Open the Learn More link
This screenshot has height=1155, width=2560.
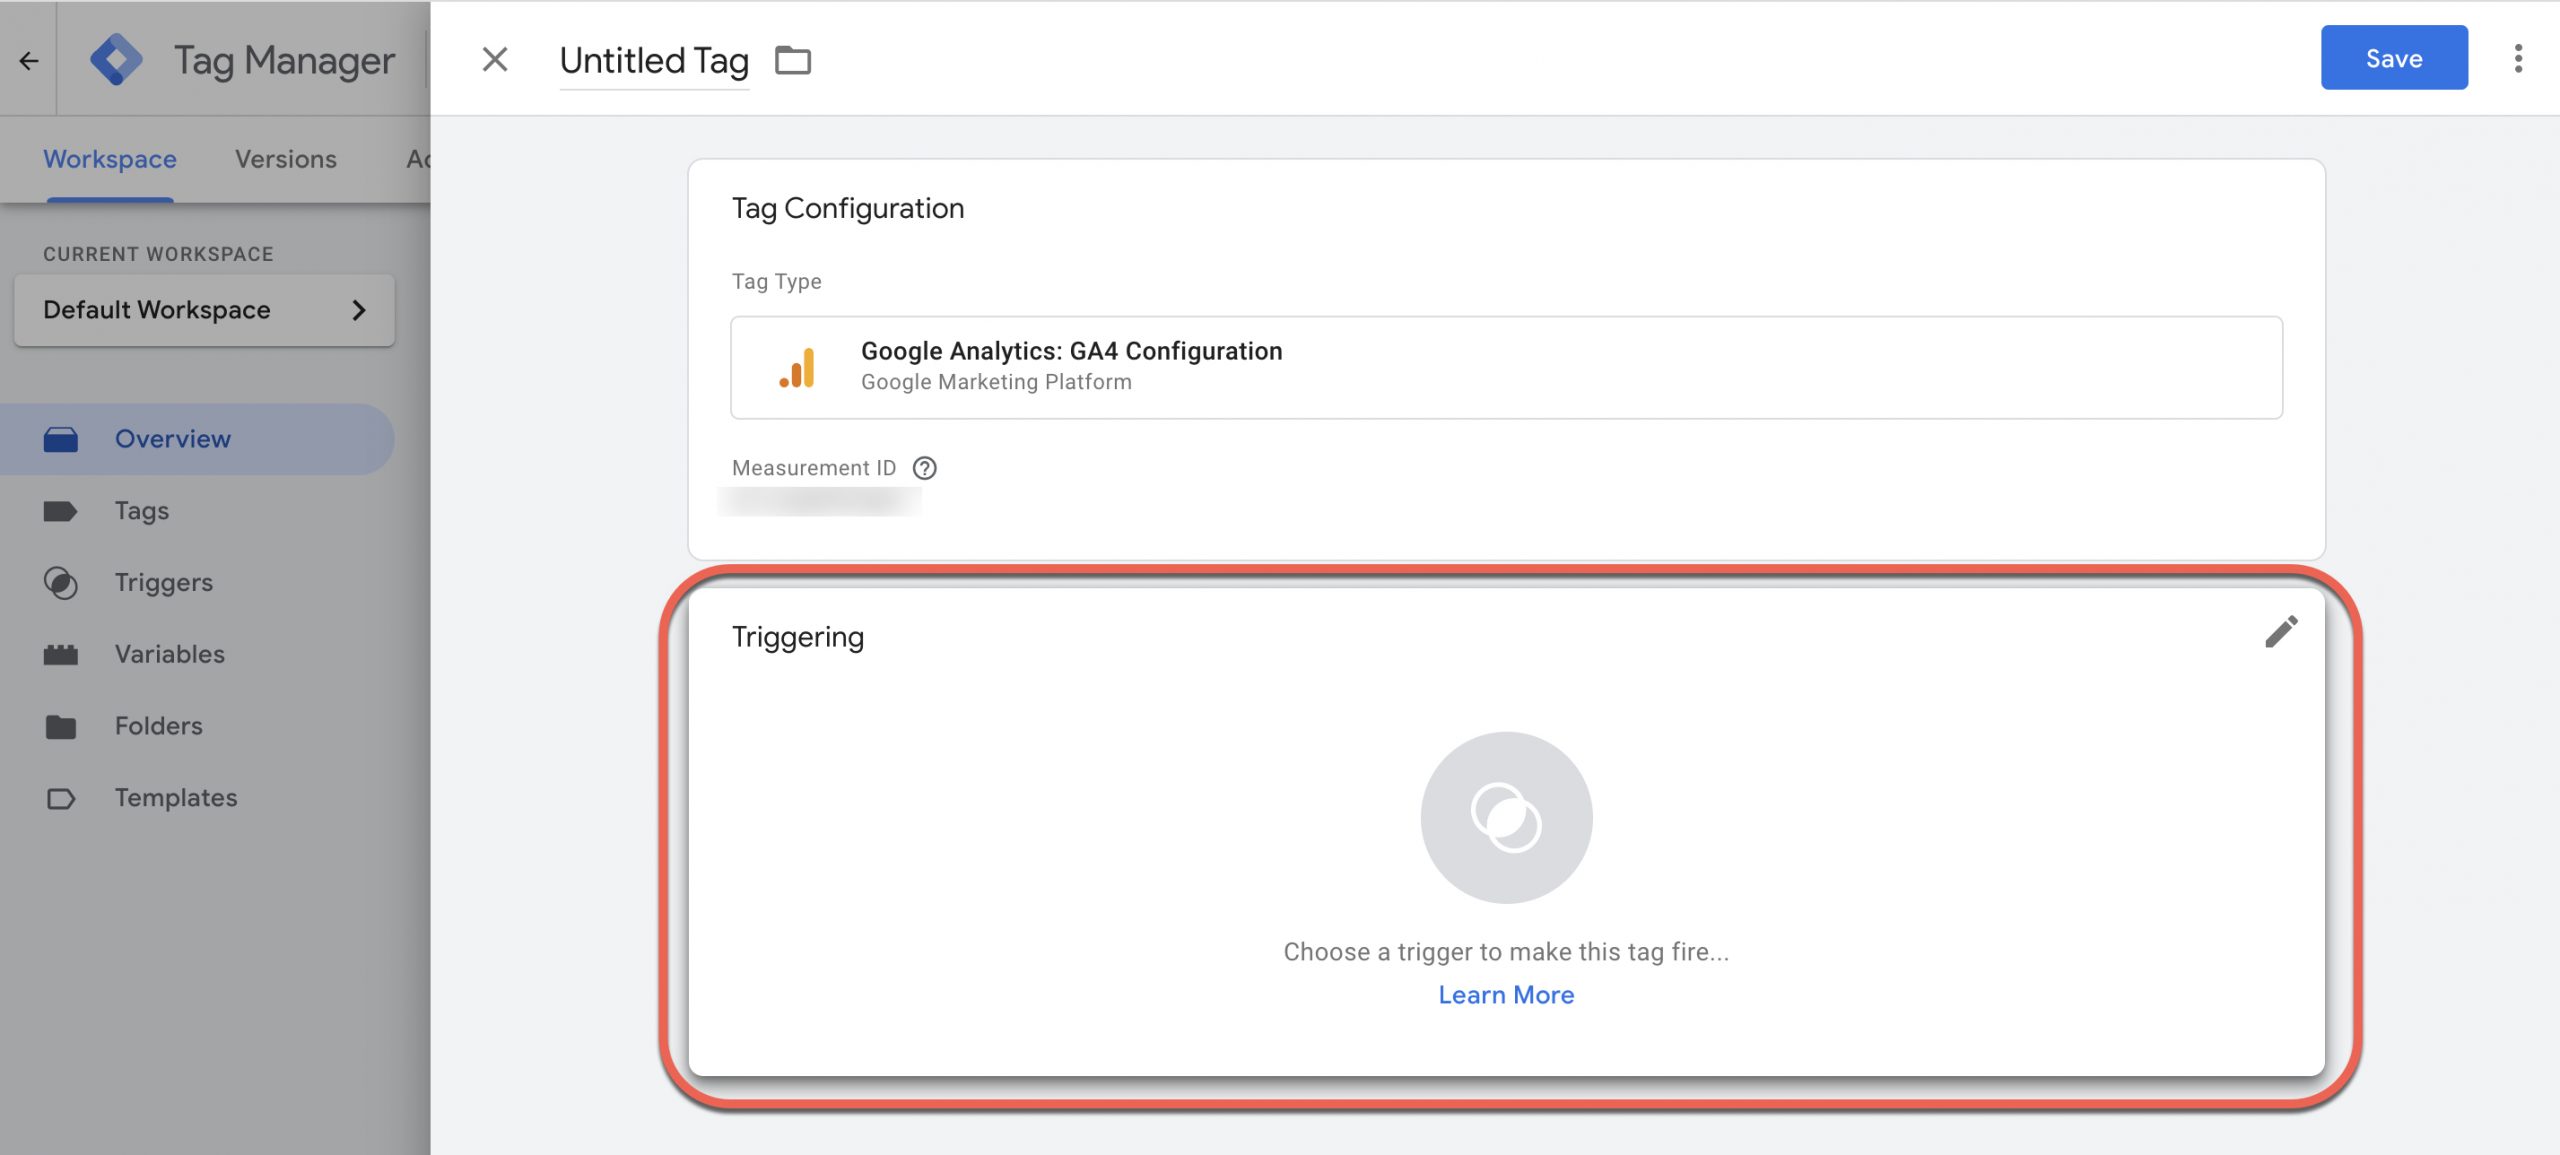[x=1506, y=995]
